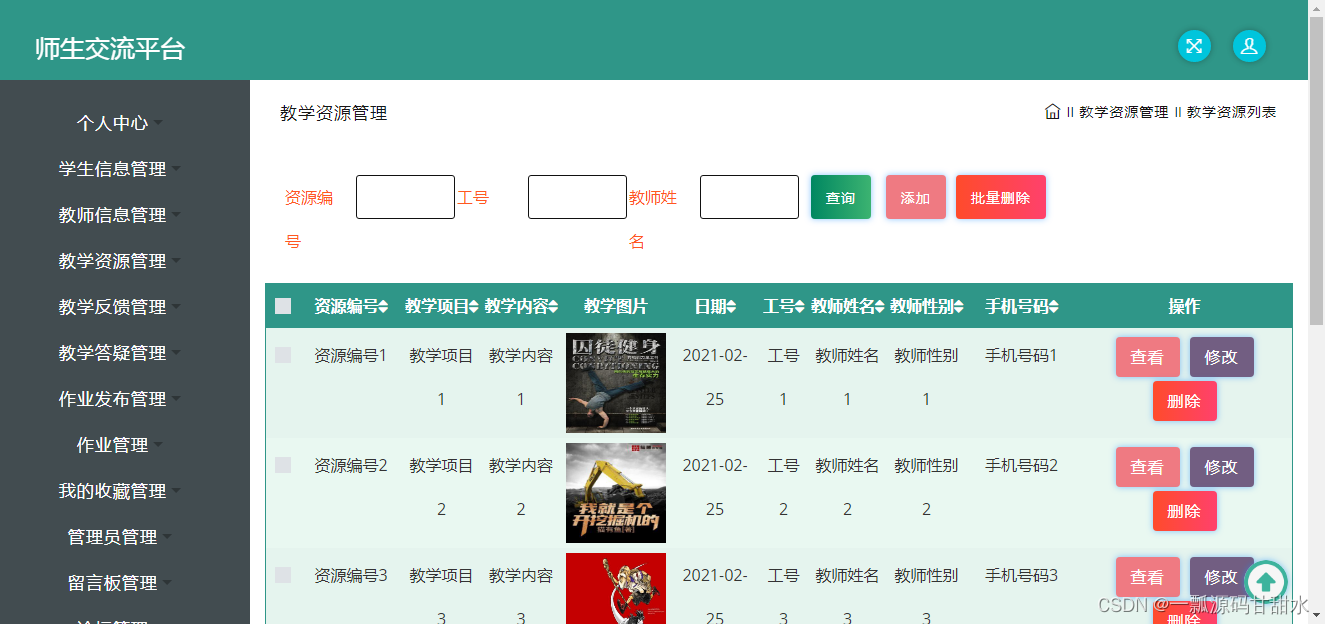Click the 手机号码1 cell
Viewport: 1325px width, 624px height.
coord(1021,355)
